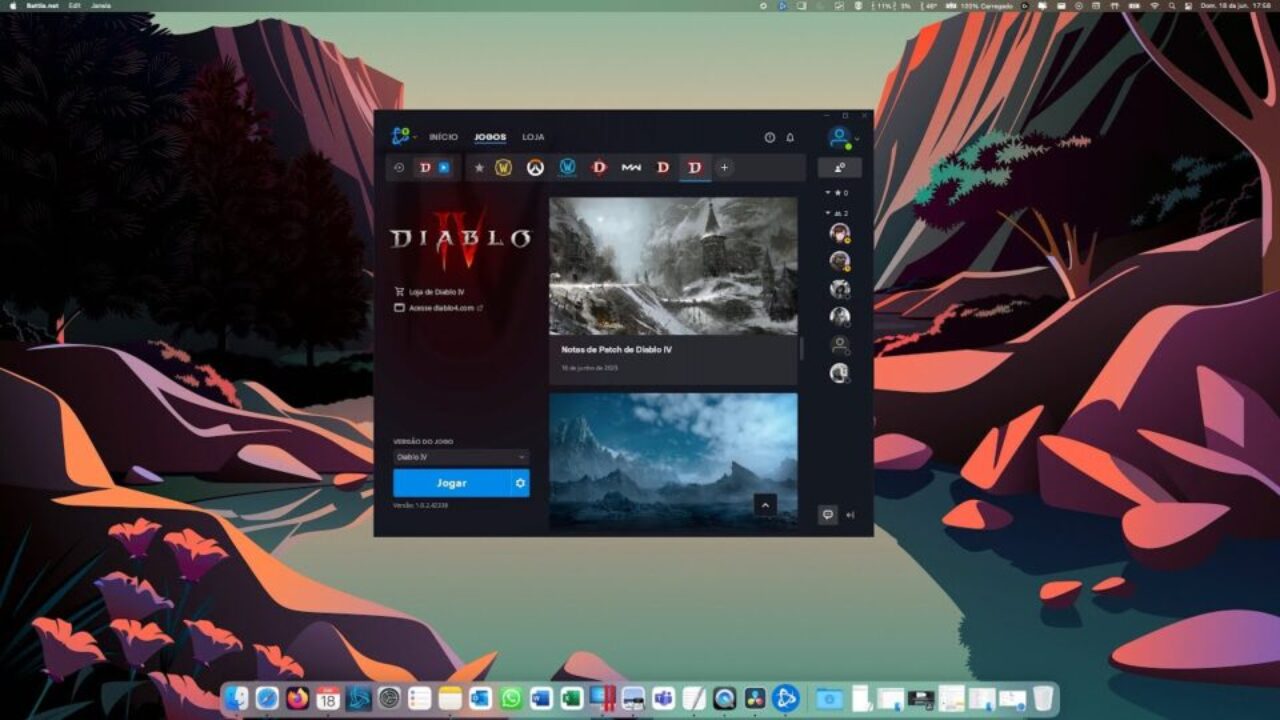Select the Diablo Immortal game icon
This screenshot has width=1280, height=720.
coord(599,167)
